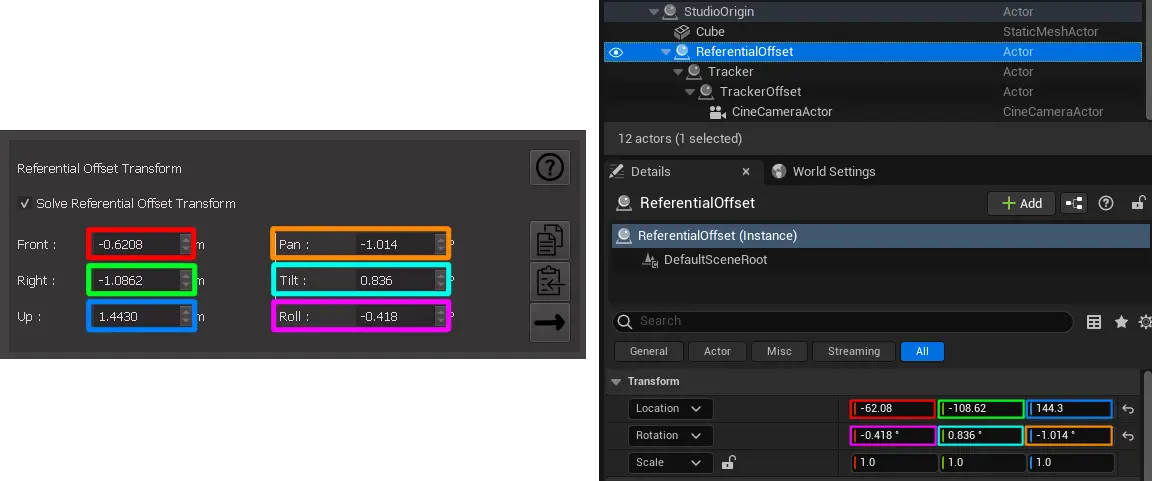Viewport: 1152px width, 481px height.
Task: Click the paste transform clipboard icon
Action: 549,282
